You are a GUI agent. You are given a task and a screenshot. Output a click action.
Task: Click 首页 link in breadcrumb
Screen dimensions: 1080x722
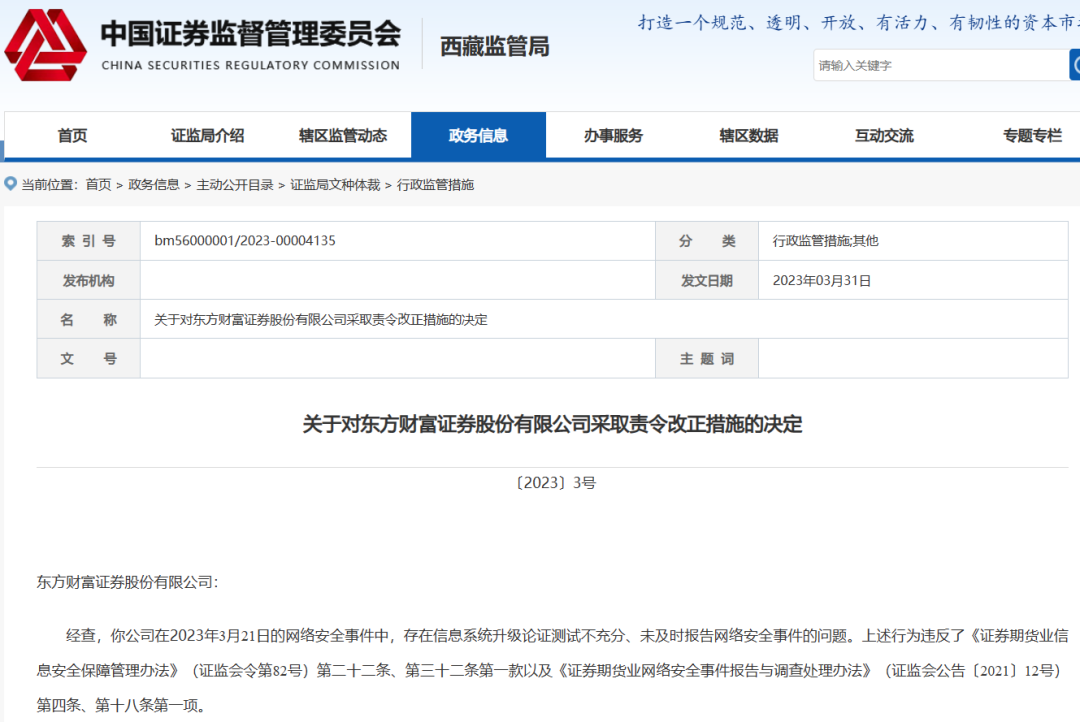click(x=98, y=185)
